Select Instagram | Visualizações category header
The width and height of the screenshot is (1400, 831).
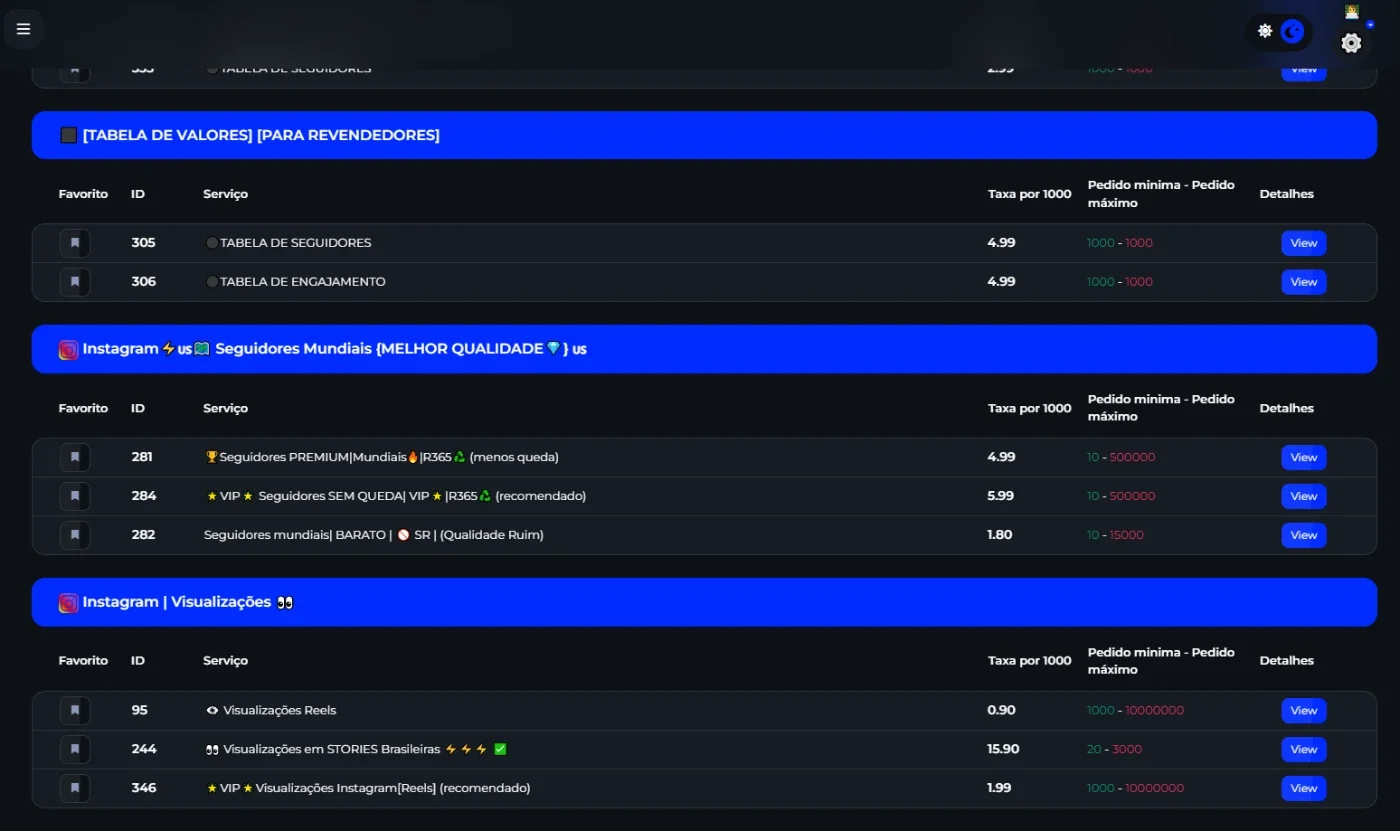point(704,602)
